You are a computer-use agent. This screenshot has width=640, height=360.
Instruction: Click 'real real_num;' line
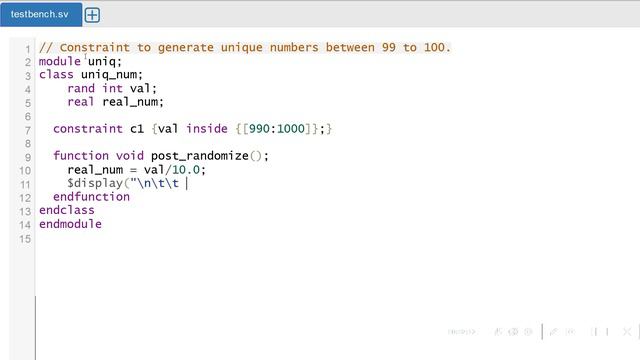(x=116, y=102)
